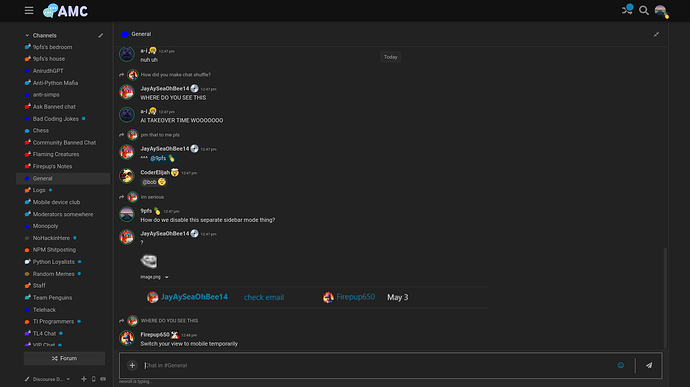690x387 pixels.
Task: Open the Random Memes channel
Action: coord(63,274)
